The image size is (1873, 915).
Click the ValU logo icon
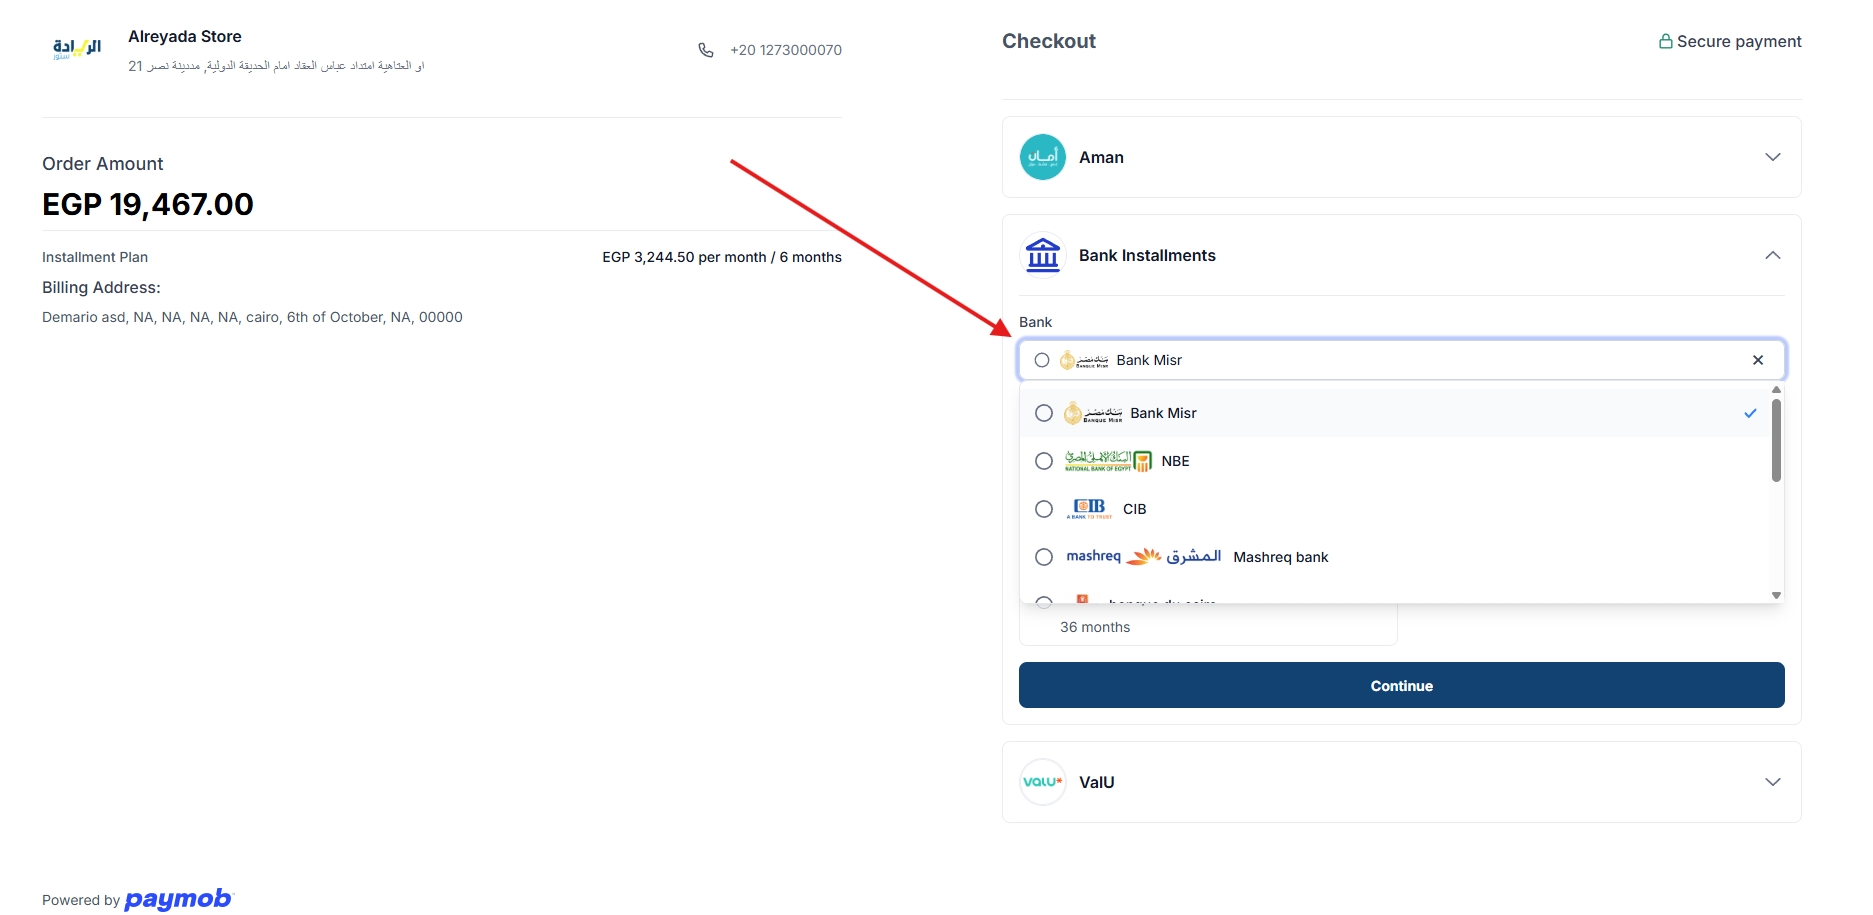point(1042,782)
